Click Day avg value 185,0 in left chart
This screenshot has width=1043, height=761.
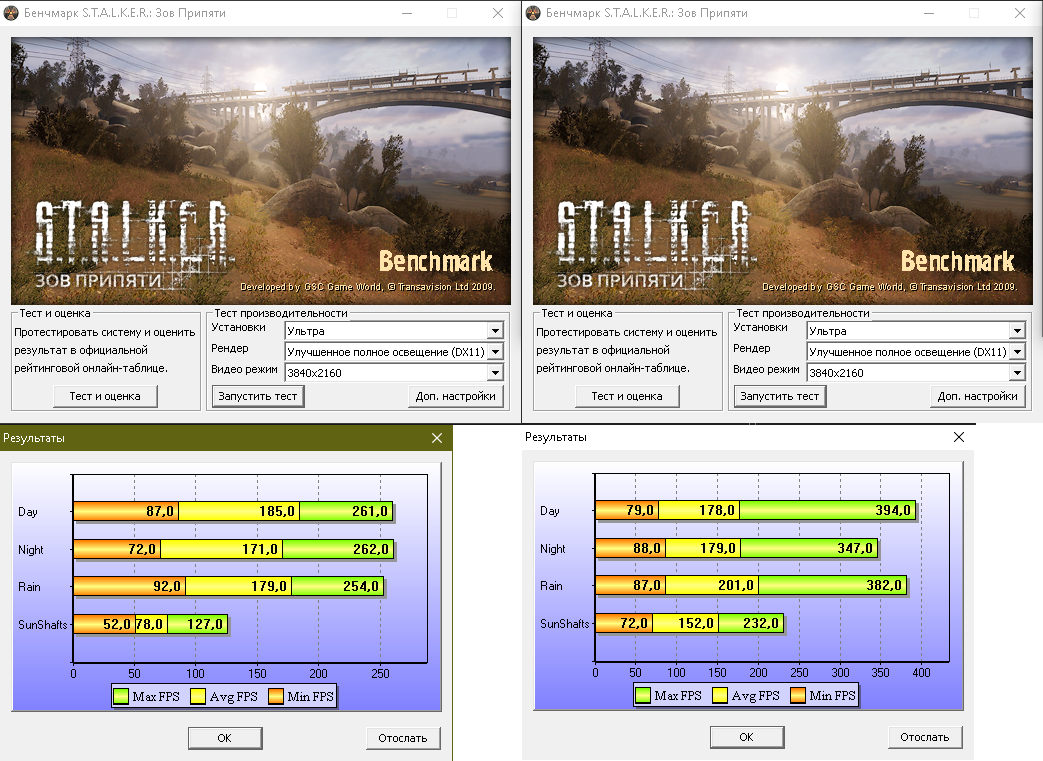(277, 512)
